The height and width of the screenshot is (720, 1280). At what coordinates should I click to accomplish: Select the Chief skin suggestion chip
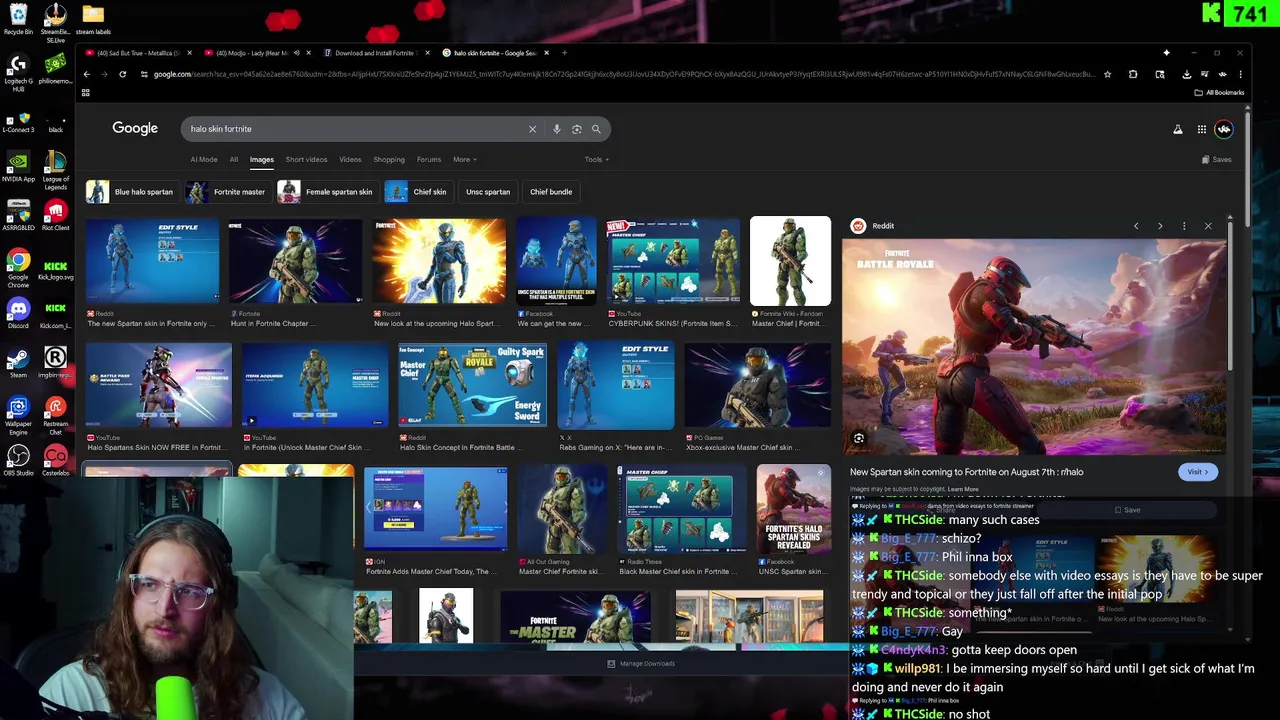click(417, 192)
